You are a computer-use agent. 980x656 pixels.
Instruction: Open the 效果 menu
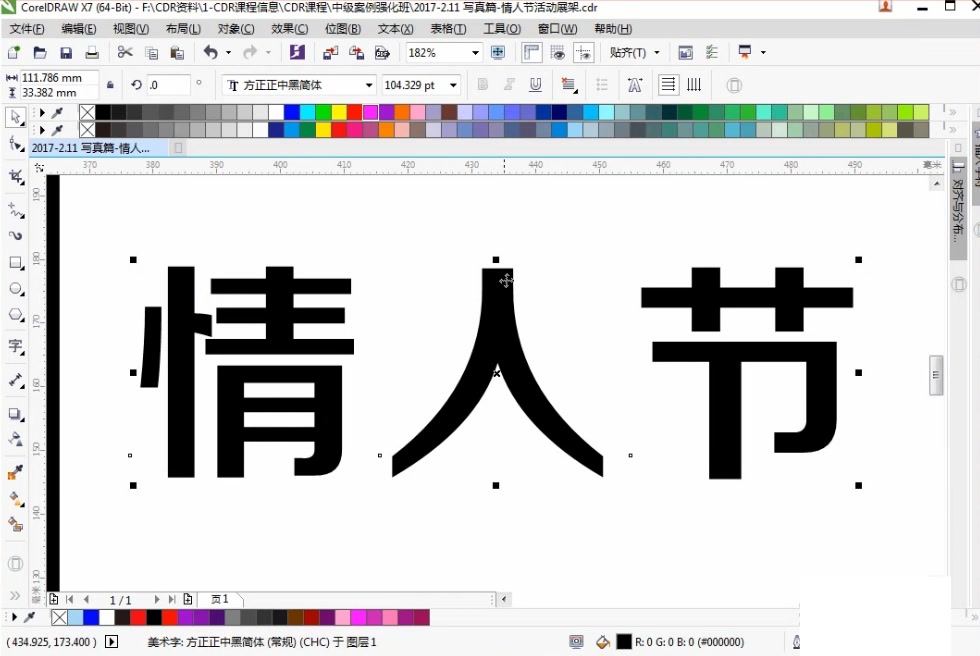pos(290,29)
